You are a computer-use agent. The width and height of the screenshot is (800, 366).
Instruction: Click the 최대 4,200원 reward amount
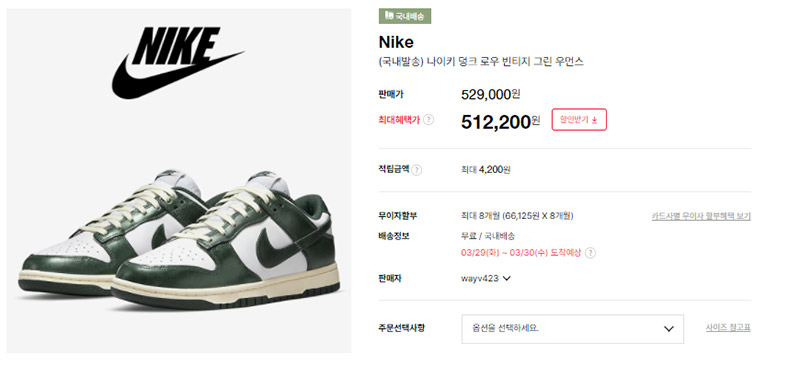486,170
